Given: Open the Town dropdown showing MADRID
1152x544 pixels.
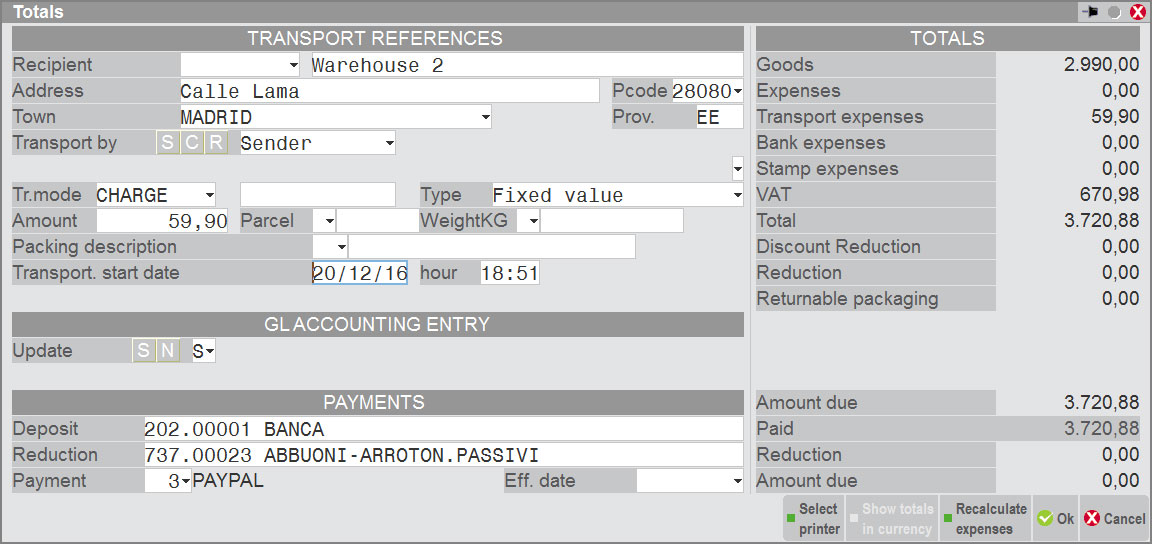Looking at the screenshot, I should (x=486, y=117).
